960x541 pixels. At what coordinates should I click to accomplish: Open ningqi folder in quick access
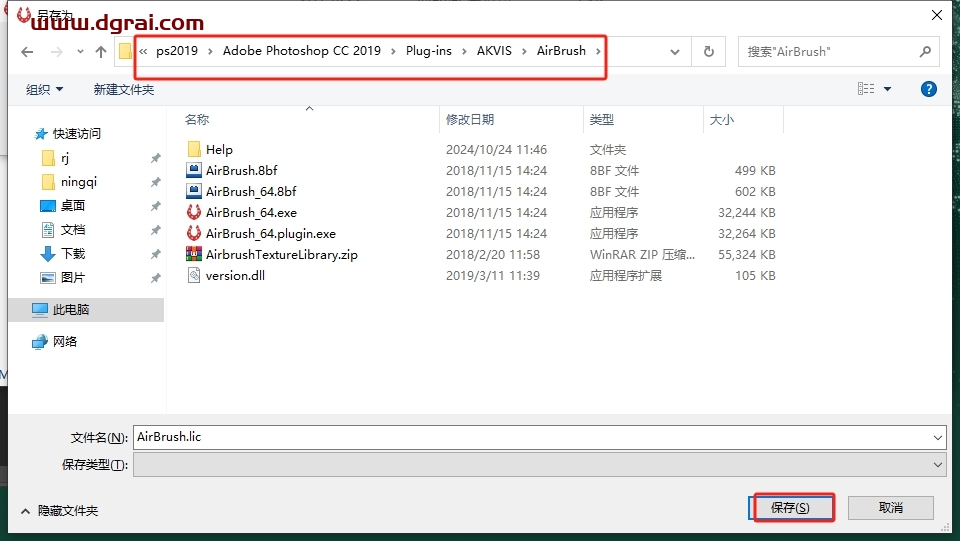78,182
